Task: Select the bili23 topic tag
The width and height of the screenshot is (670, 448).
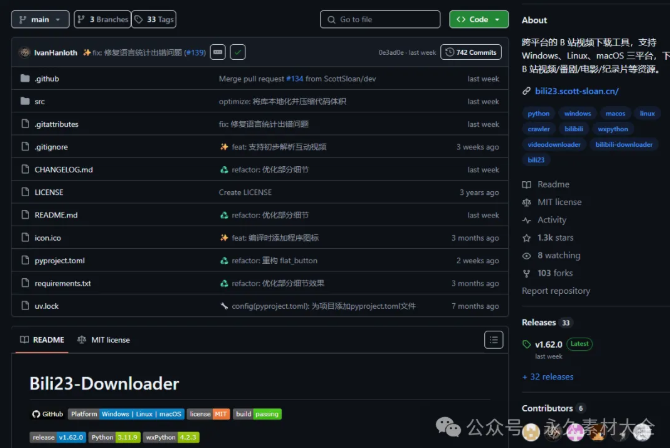Action: (536, 160)
